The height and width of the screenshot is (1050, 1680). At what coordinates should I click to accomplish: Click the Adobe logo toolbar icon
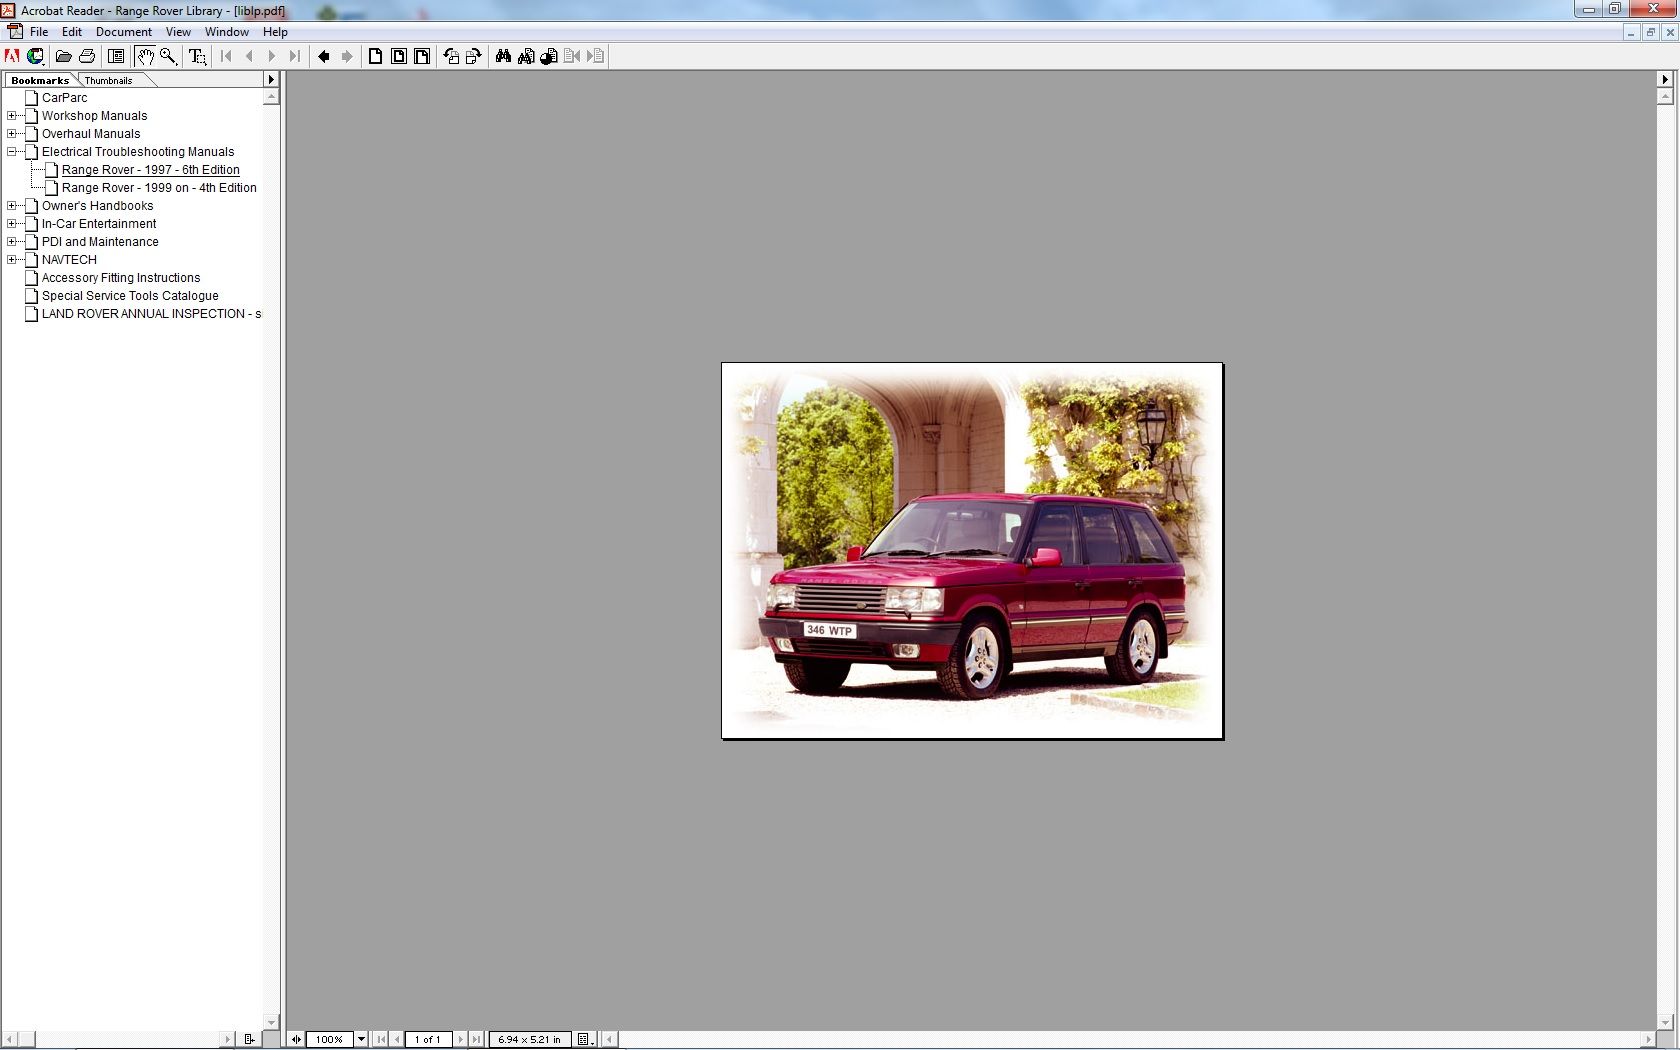[12, 57]
